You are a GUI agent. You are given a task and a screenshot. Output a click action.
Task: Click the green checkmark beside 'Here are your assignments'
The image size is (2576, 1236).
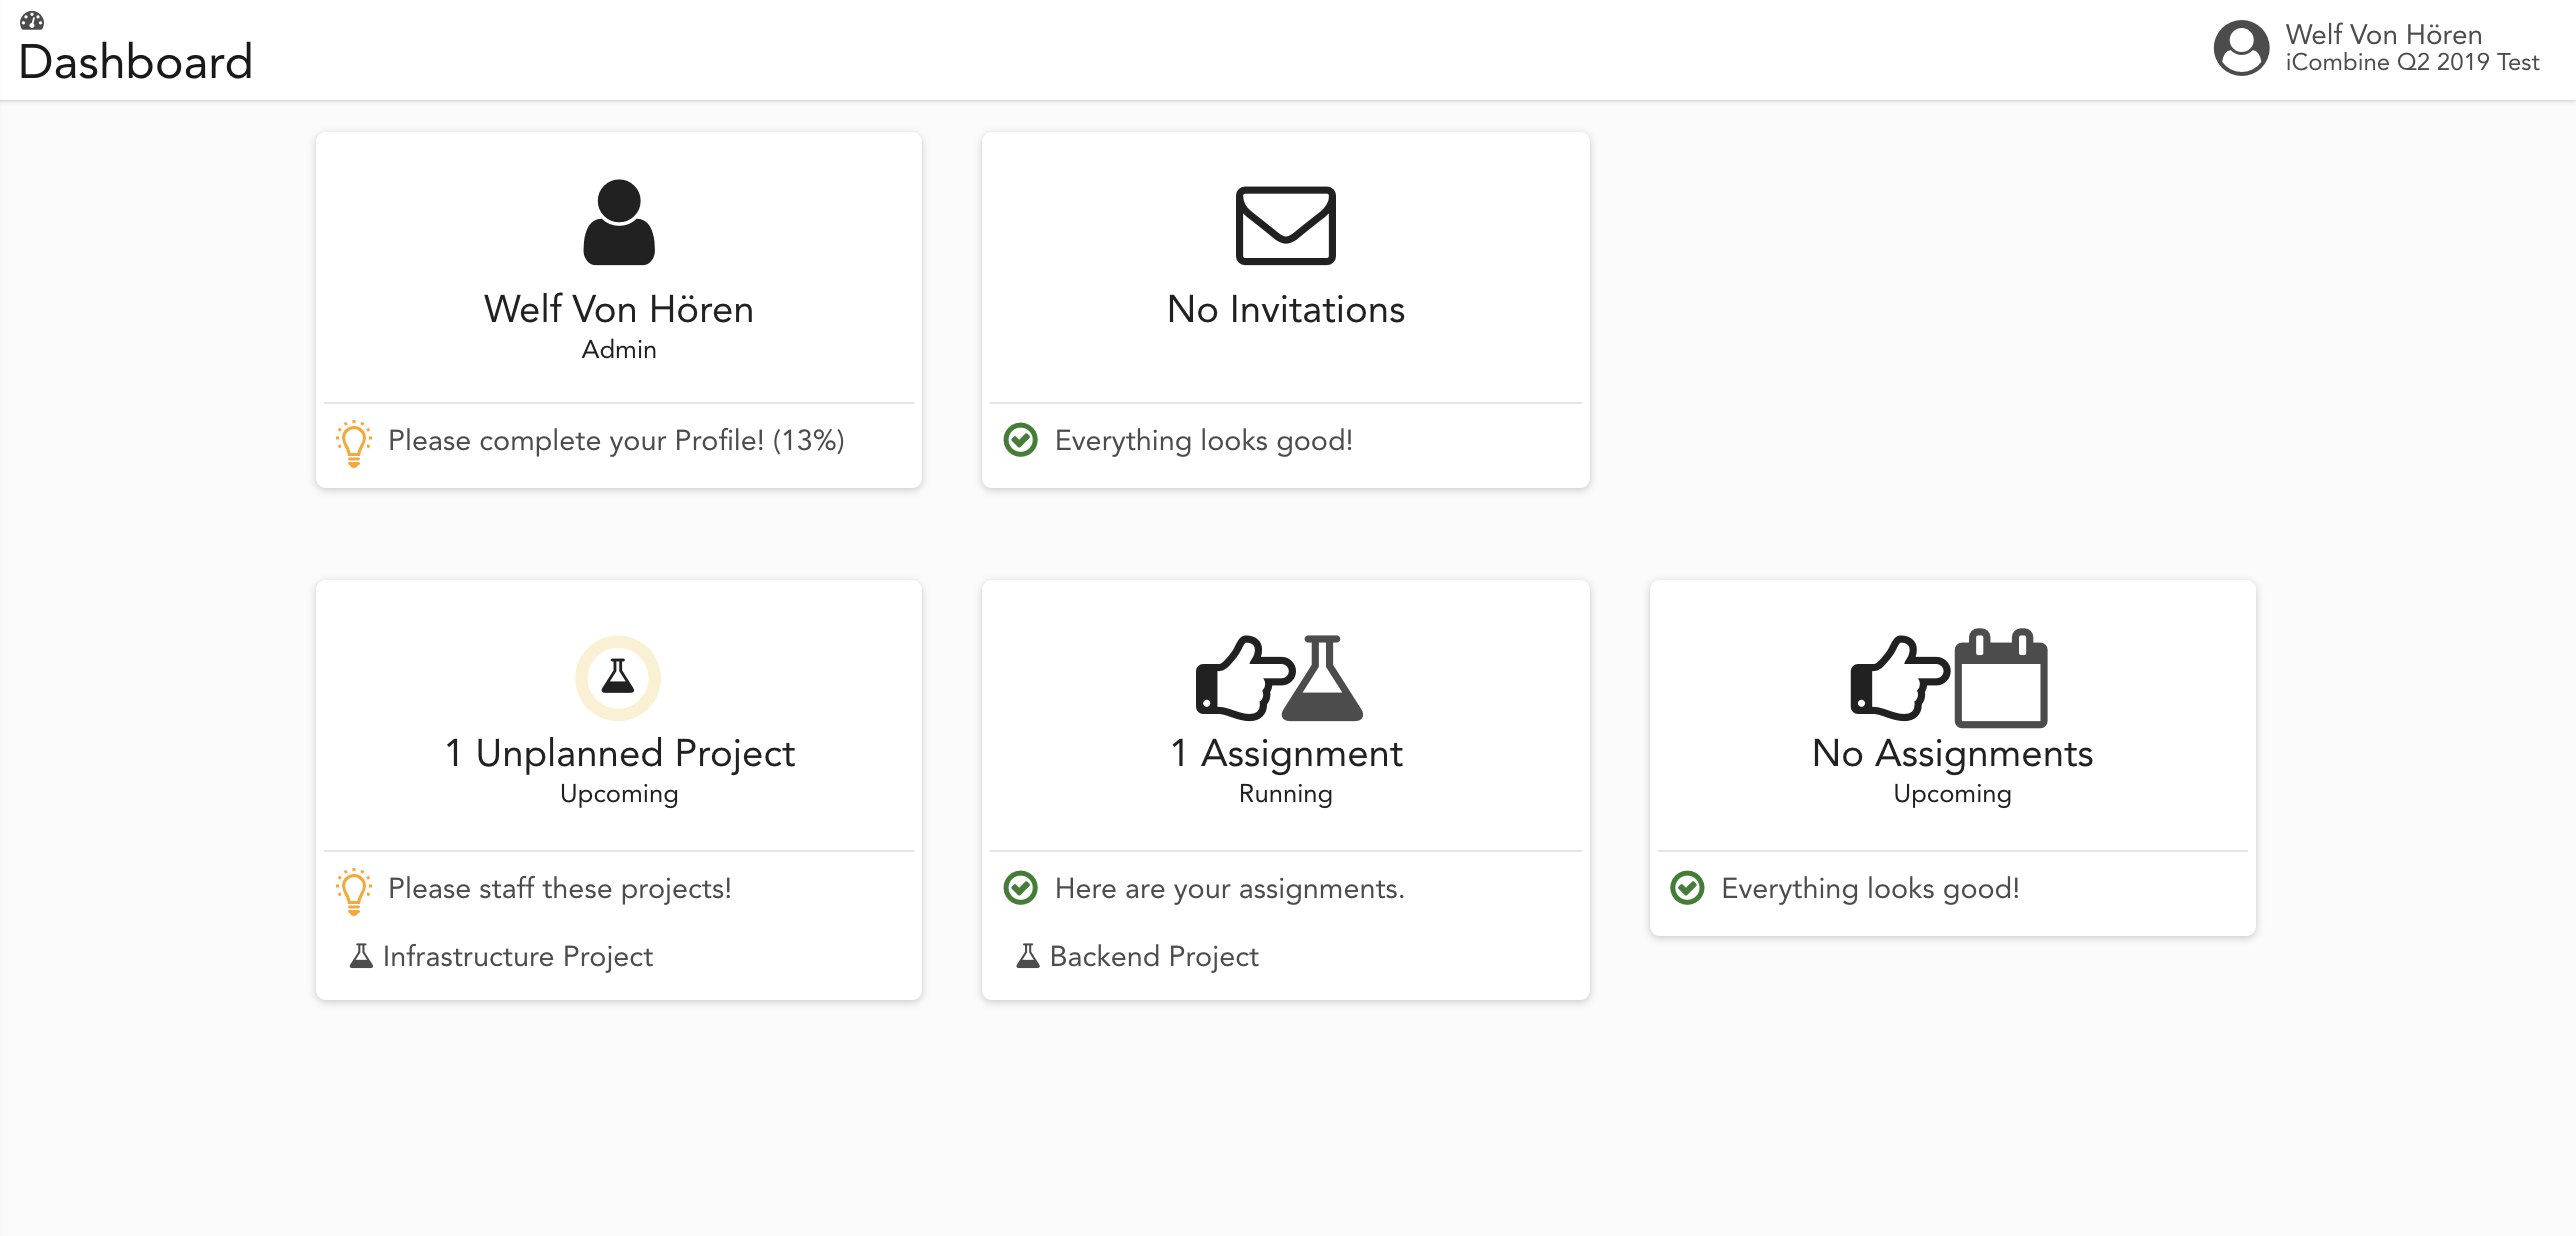[x=1020, y=888]
